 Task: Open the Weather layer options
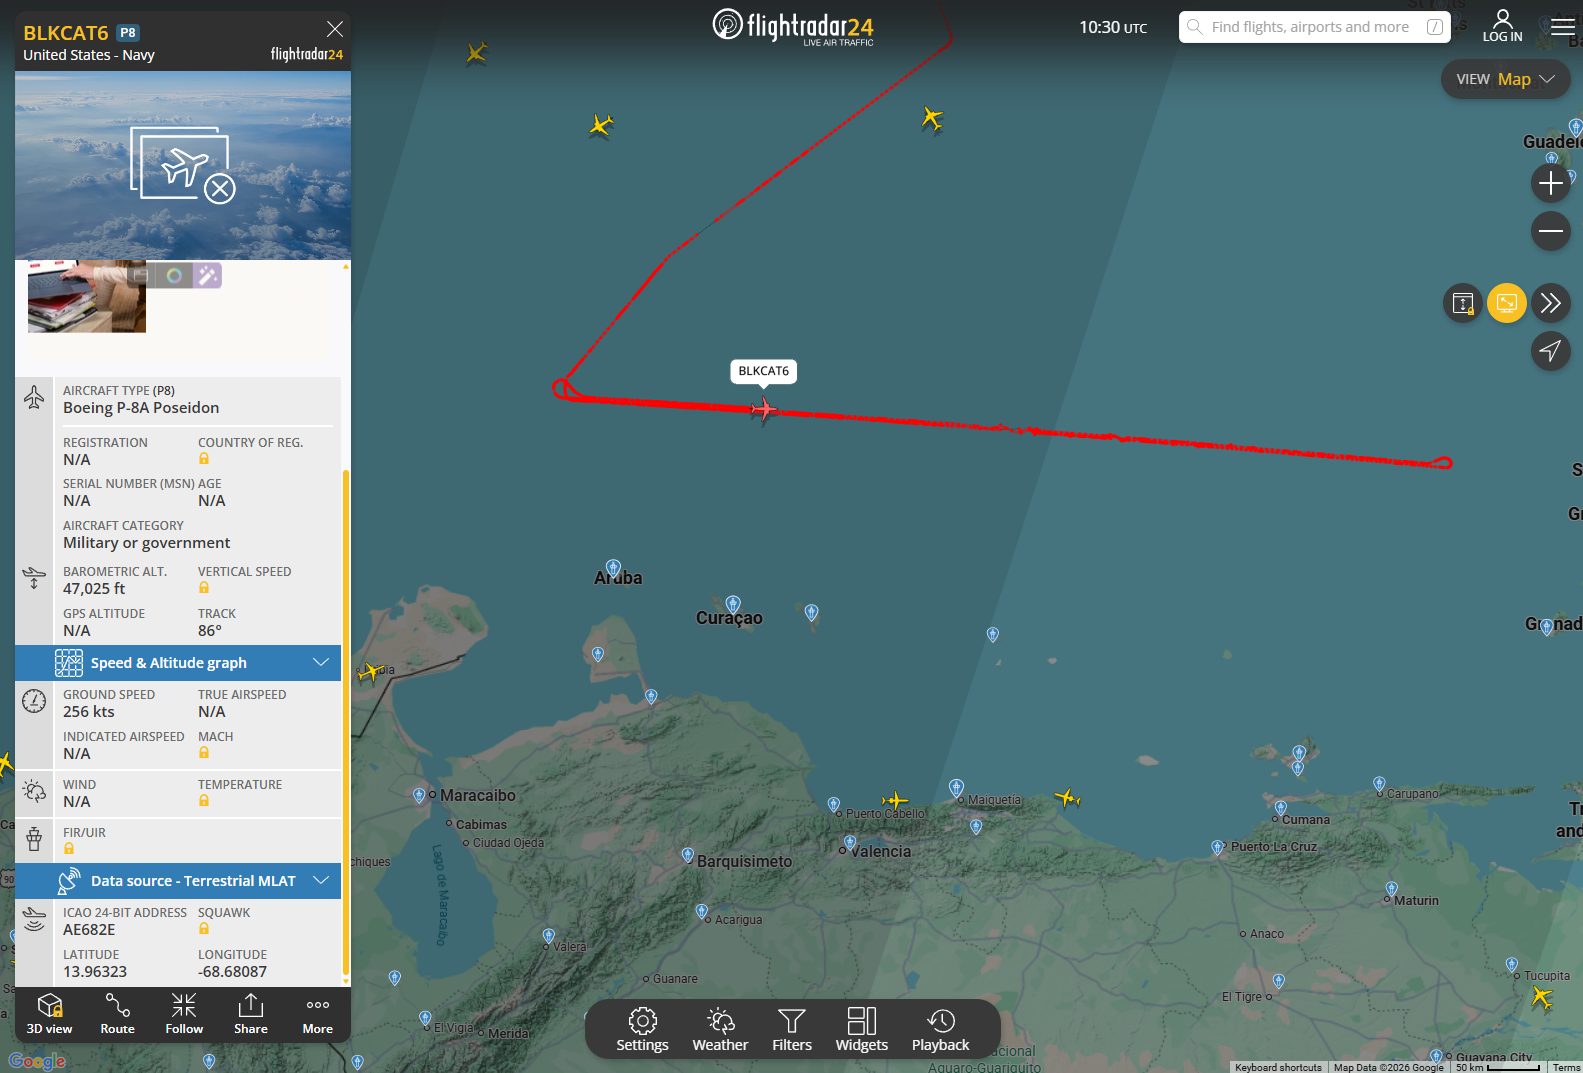[x=720, y=1029]
